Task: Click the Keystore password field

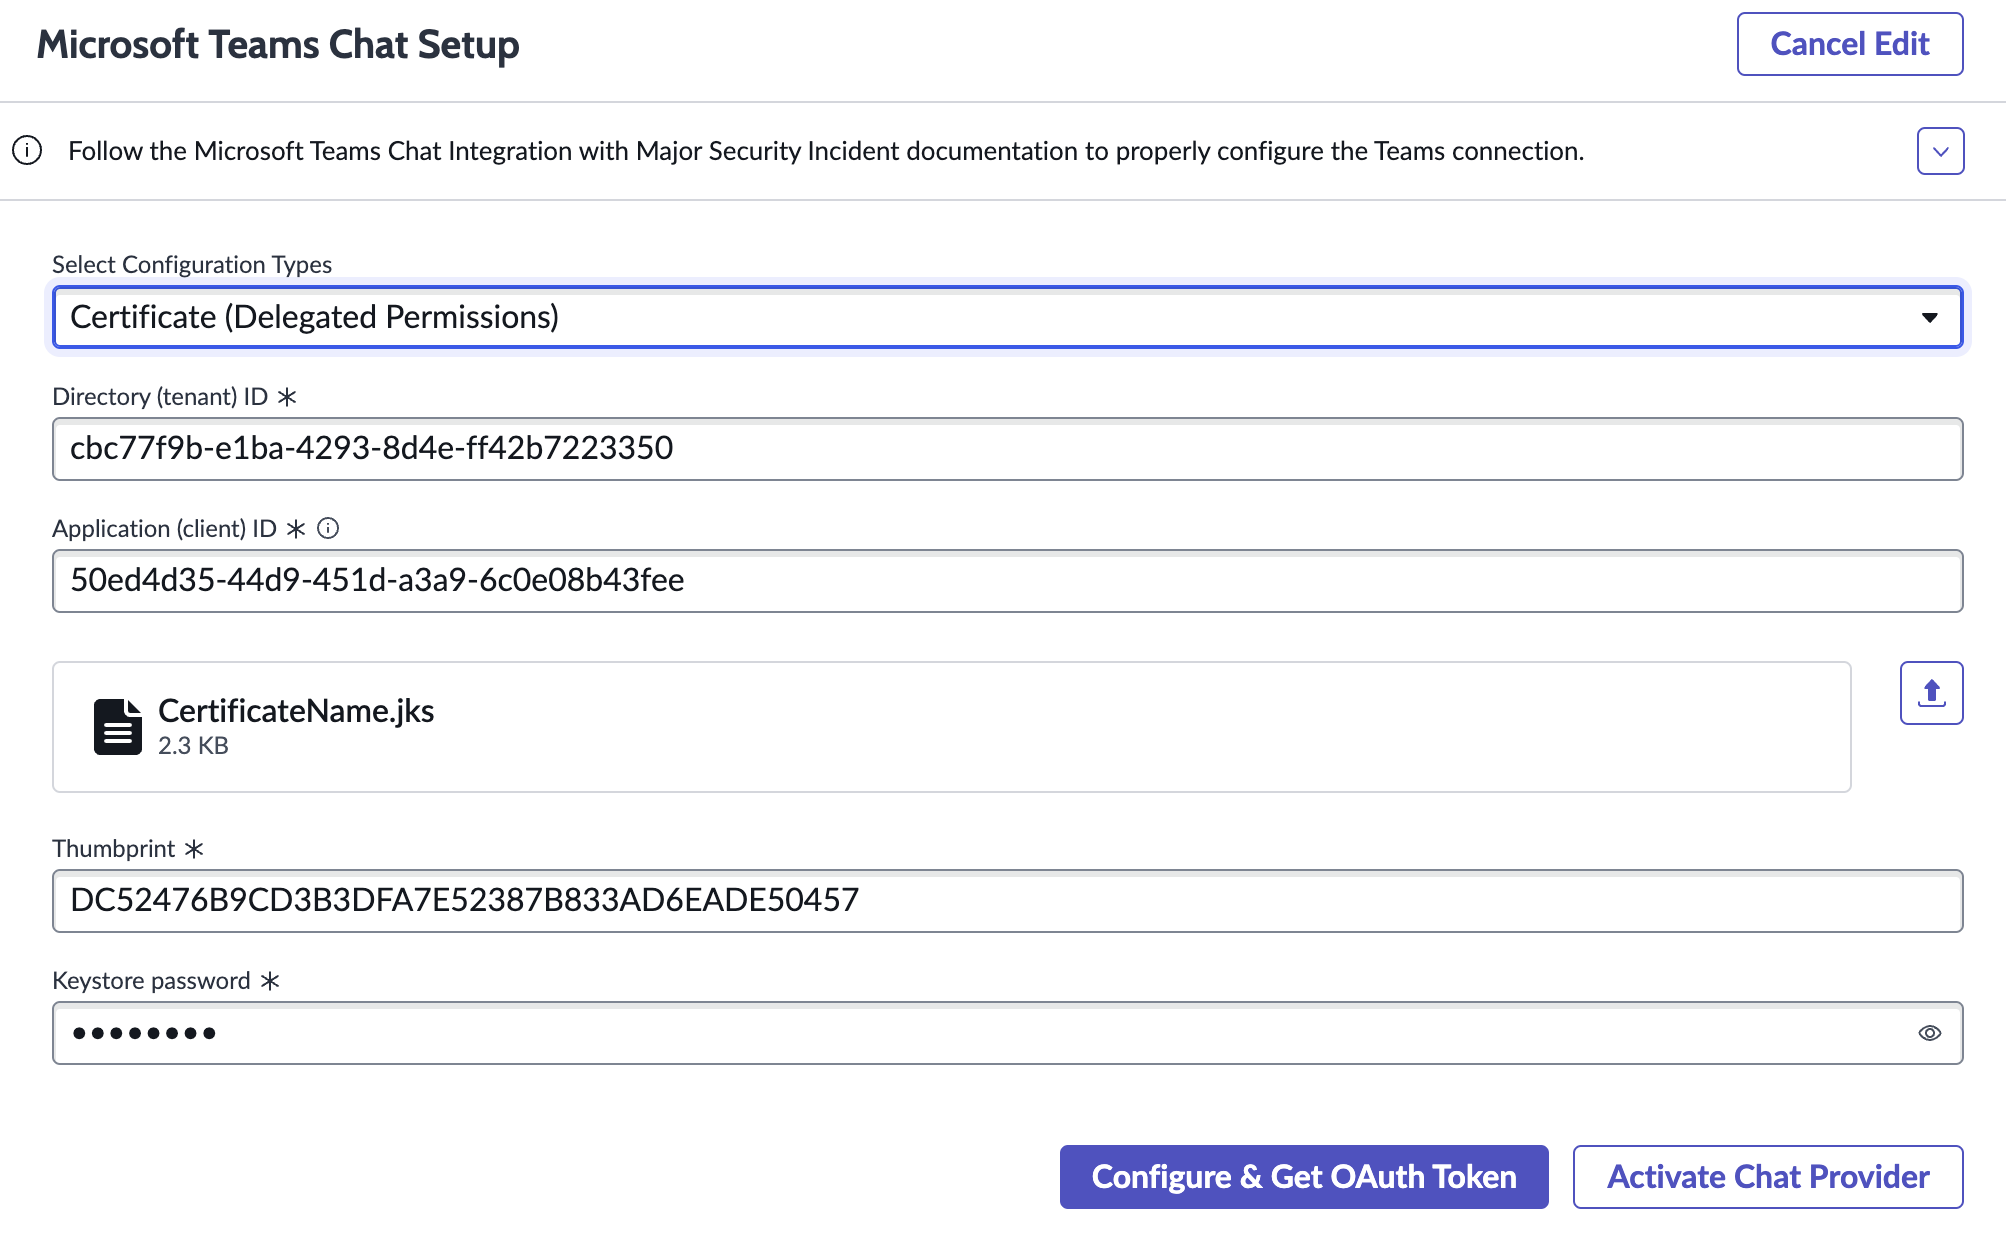Action: [1007, 1033]
